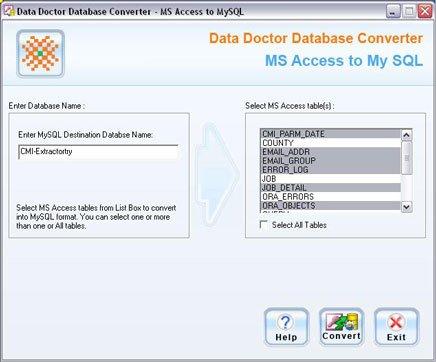
Task: Focus the MySQL destination database name field
Action: click(x=98, y=152)
